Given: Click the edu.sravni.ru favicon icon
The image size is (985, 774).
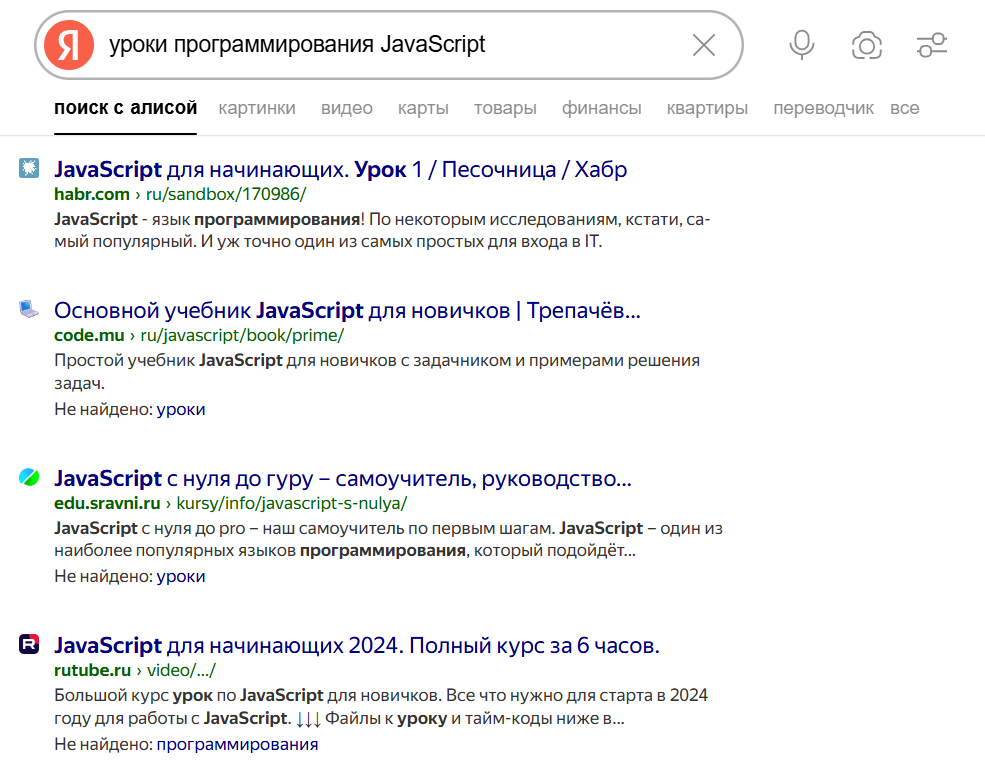Looking at the screenshot, I should tap(29, 477).
